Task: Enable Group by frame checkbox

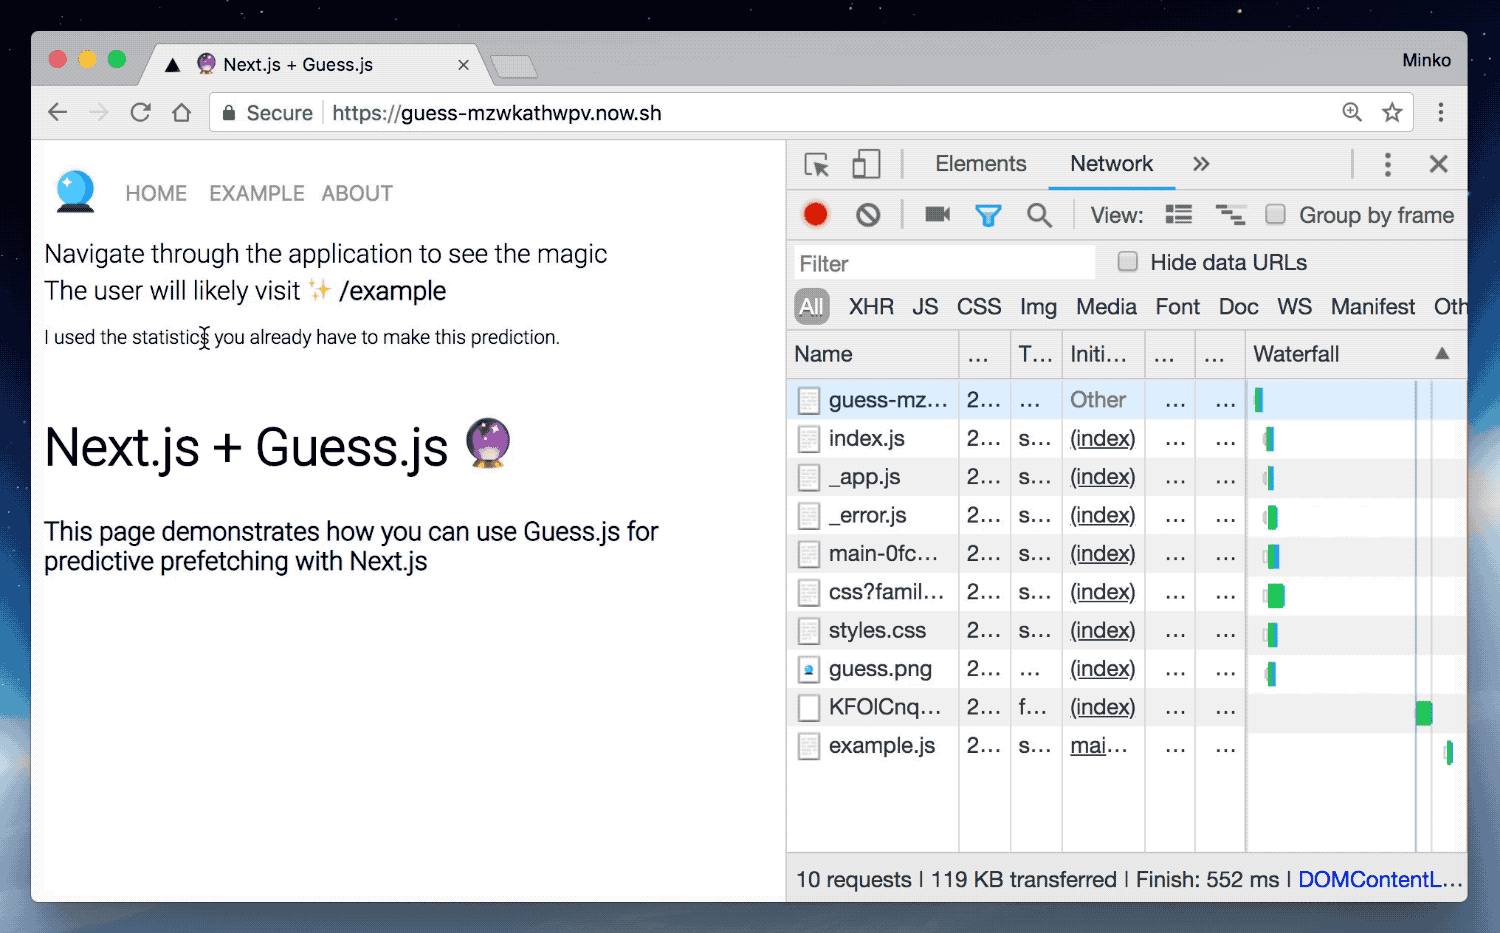Action: coord(1275,214)
